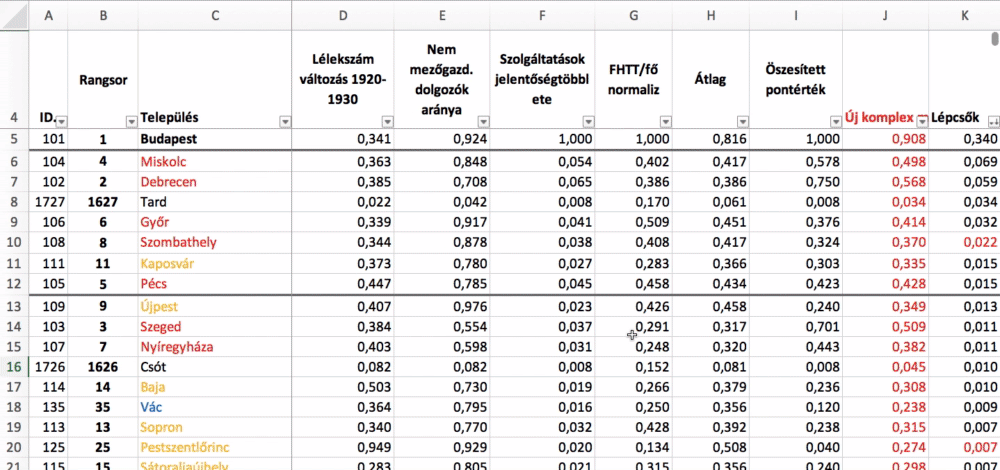Viewport: 1000px width, 470px height.
Task: Select column C header
Action: (215, 16)
